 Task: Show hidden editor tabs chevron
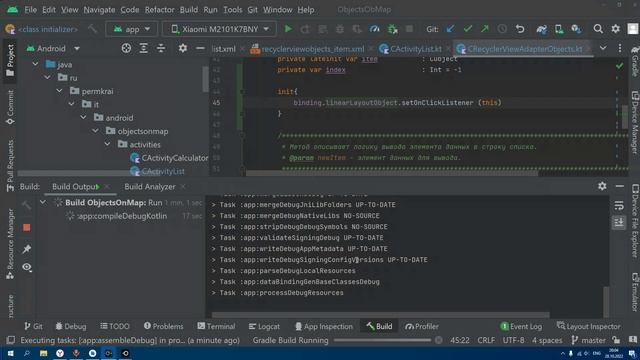click(603, 48)
